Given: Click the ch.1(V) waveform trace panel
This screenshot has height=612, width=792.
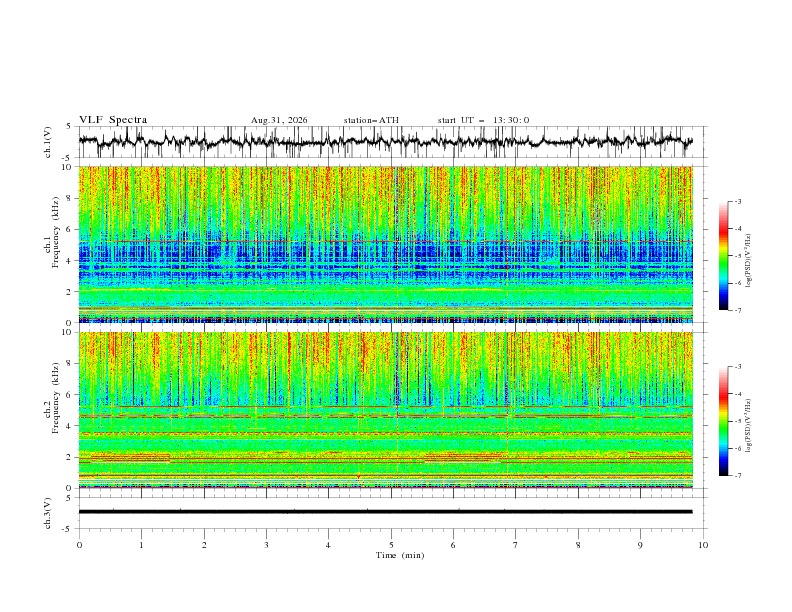Looking at the screenshot, I should (x=386, y=141).
